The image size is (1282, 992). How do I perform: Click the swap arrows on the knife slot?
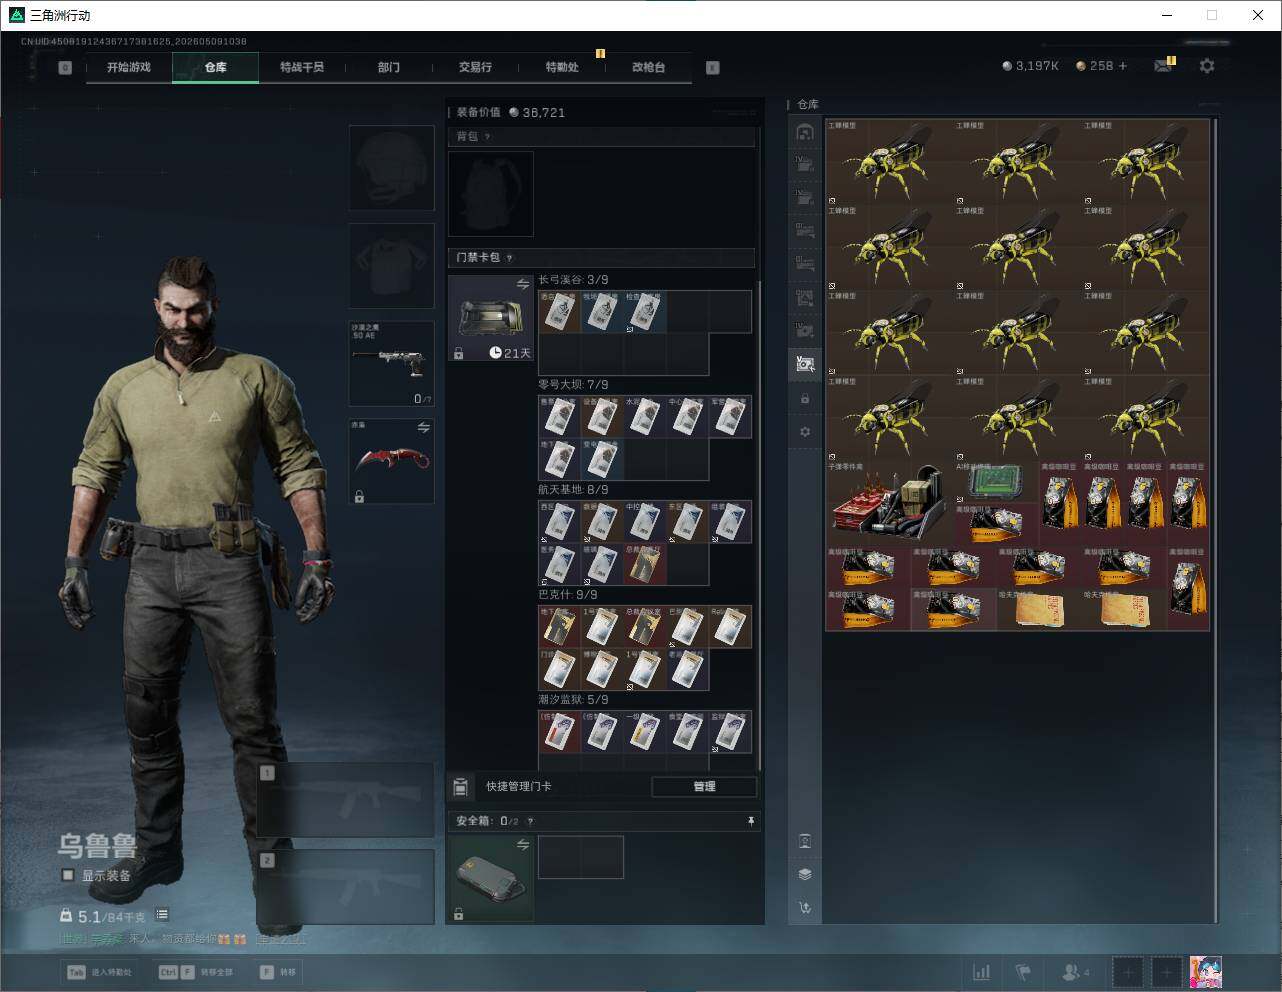pyautogui.click(x=423, y=427)
